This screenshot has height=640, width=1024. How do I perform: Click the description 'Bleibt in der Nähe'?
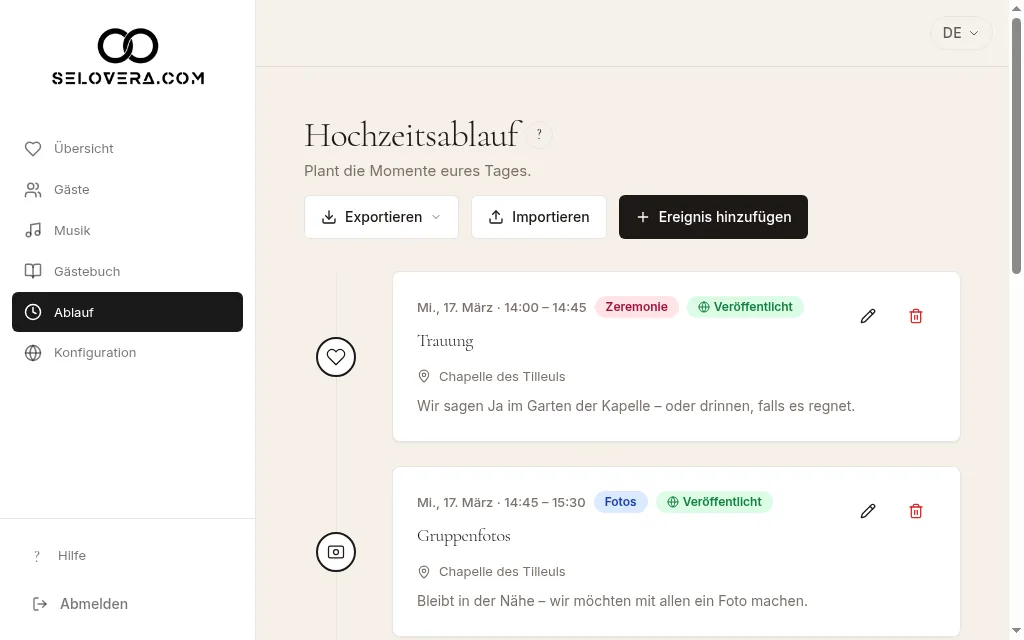[612, 601]
